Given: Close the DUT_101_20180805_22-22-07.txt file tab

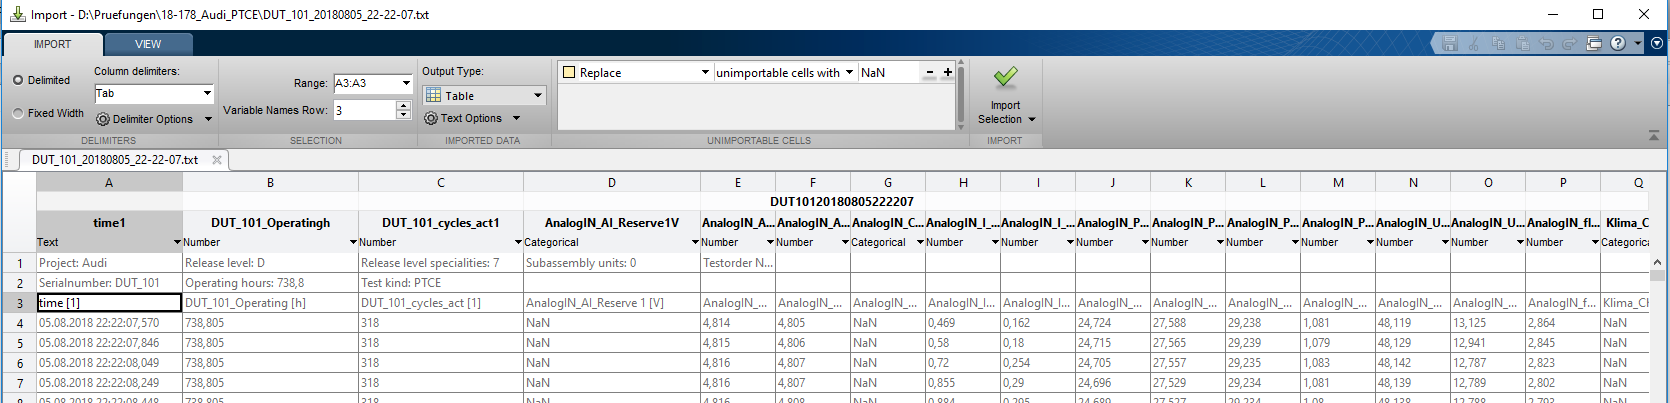Looking at the screenshot, I should (x=216, y=160).
